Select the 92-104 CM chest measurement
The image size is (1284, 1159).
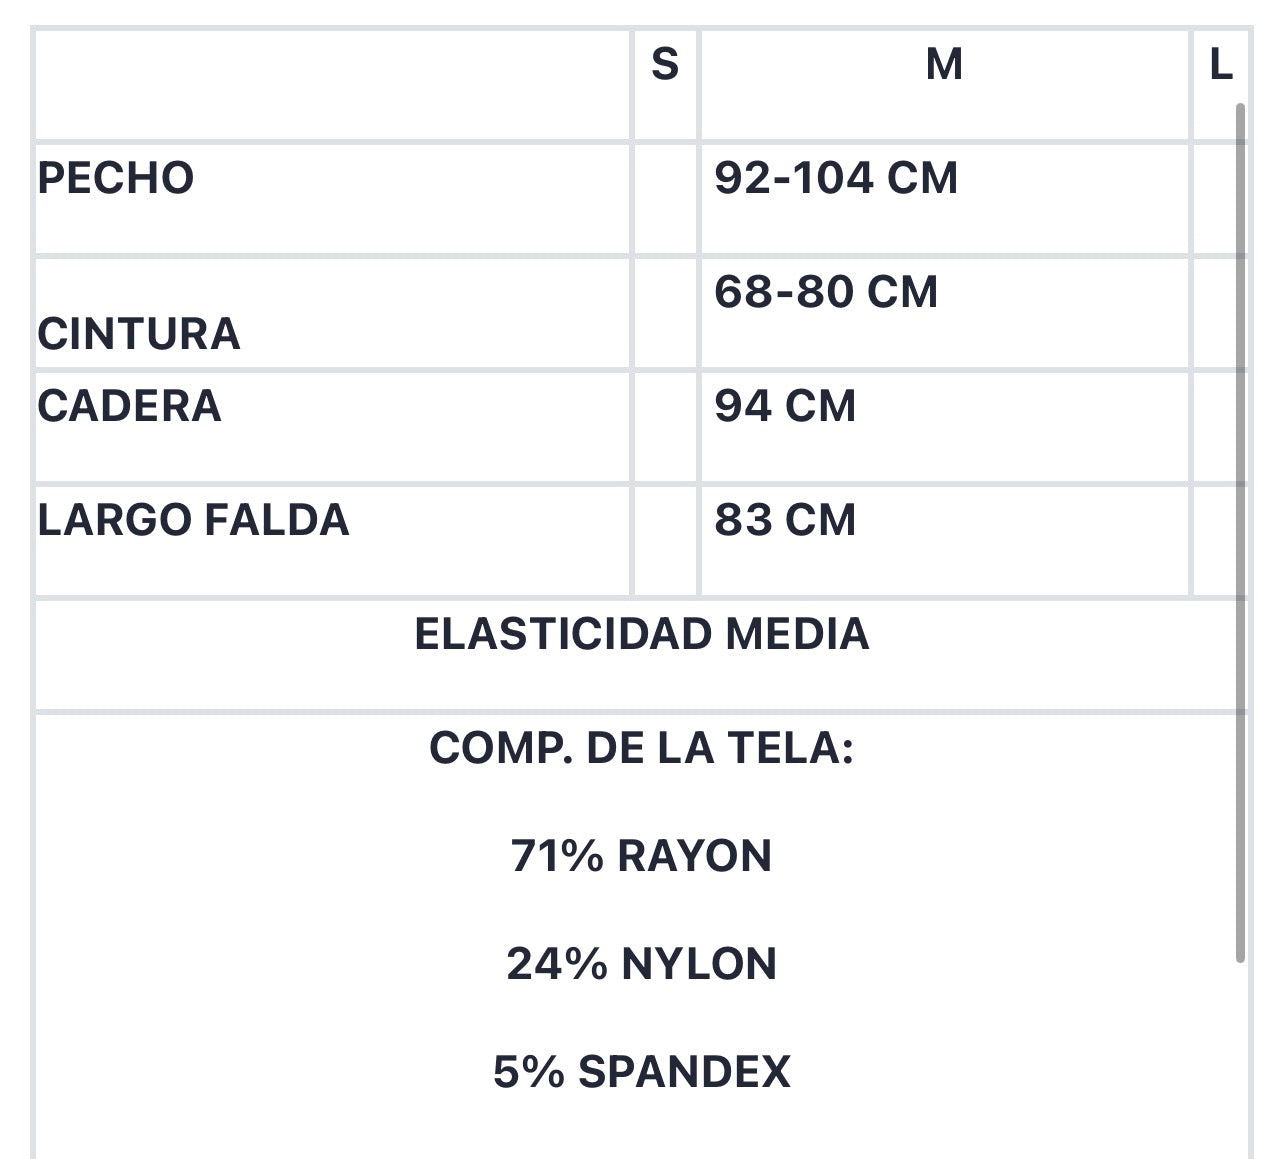pyautogui.click(x=836, y=178)
